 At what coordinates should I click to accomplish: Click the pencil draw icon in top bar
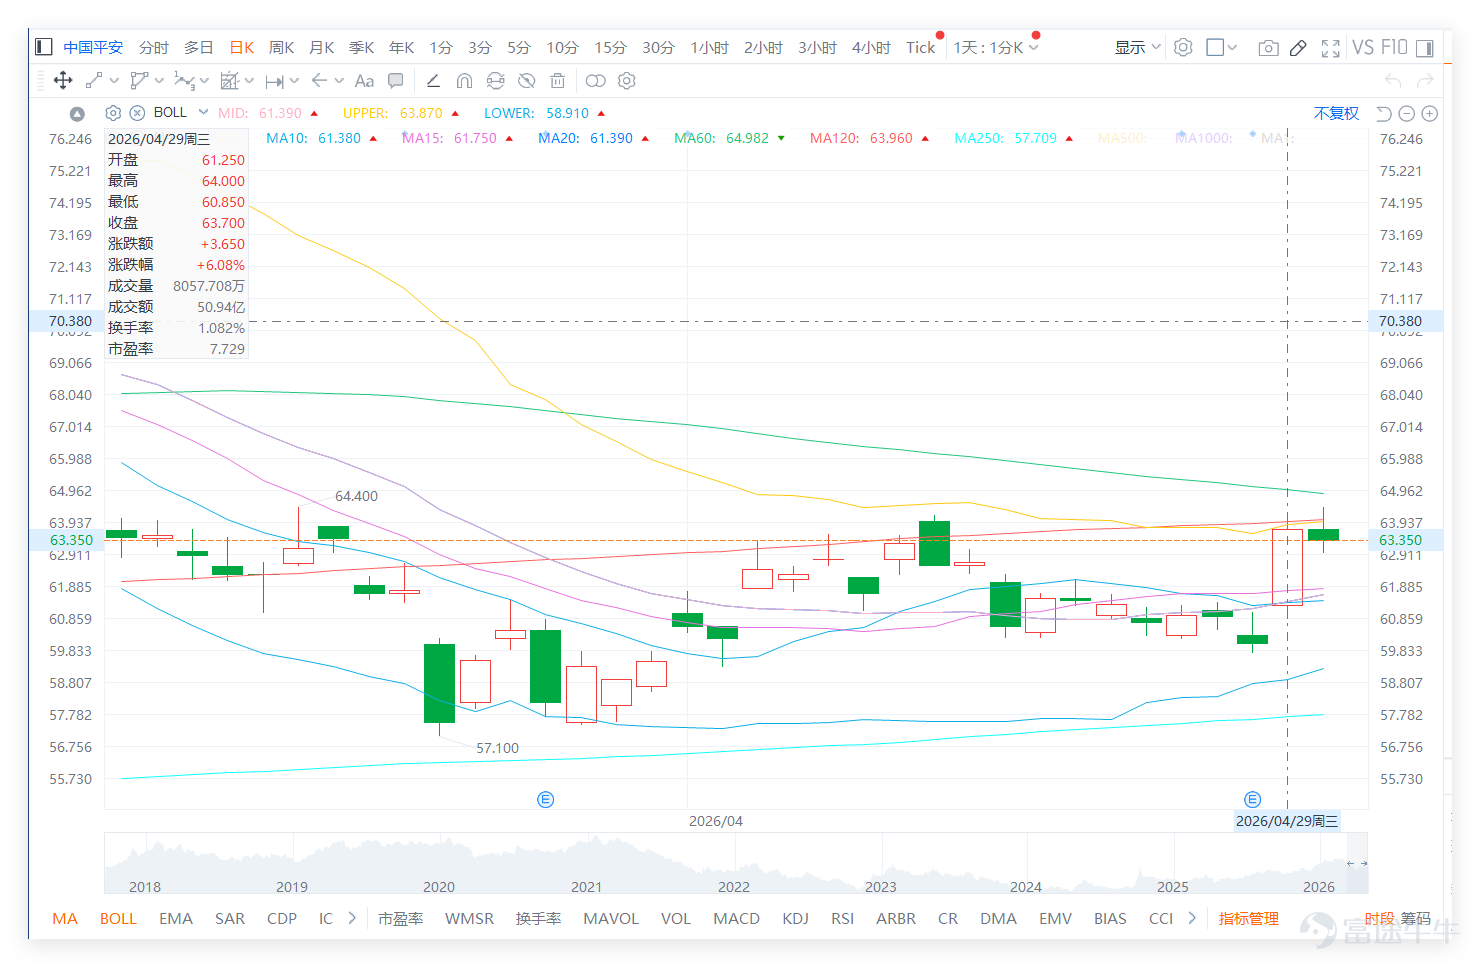(x=1298, y=47)
